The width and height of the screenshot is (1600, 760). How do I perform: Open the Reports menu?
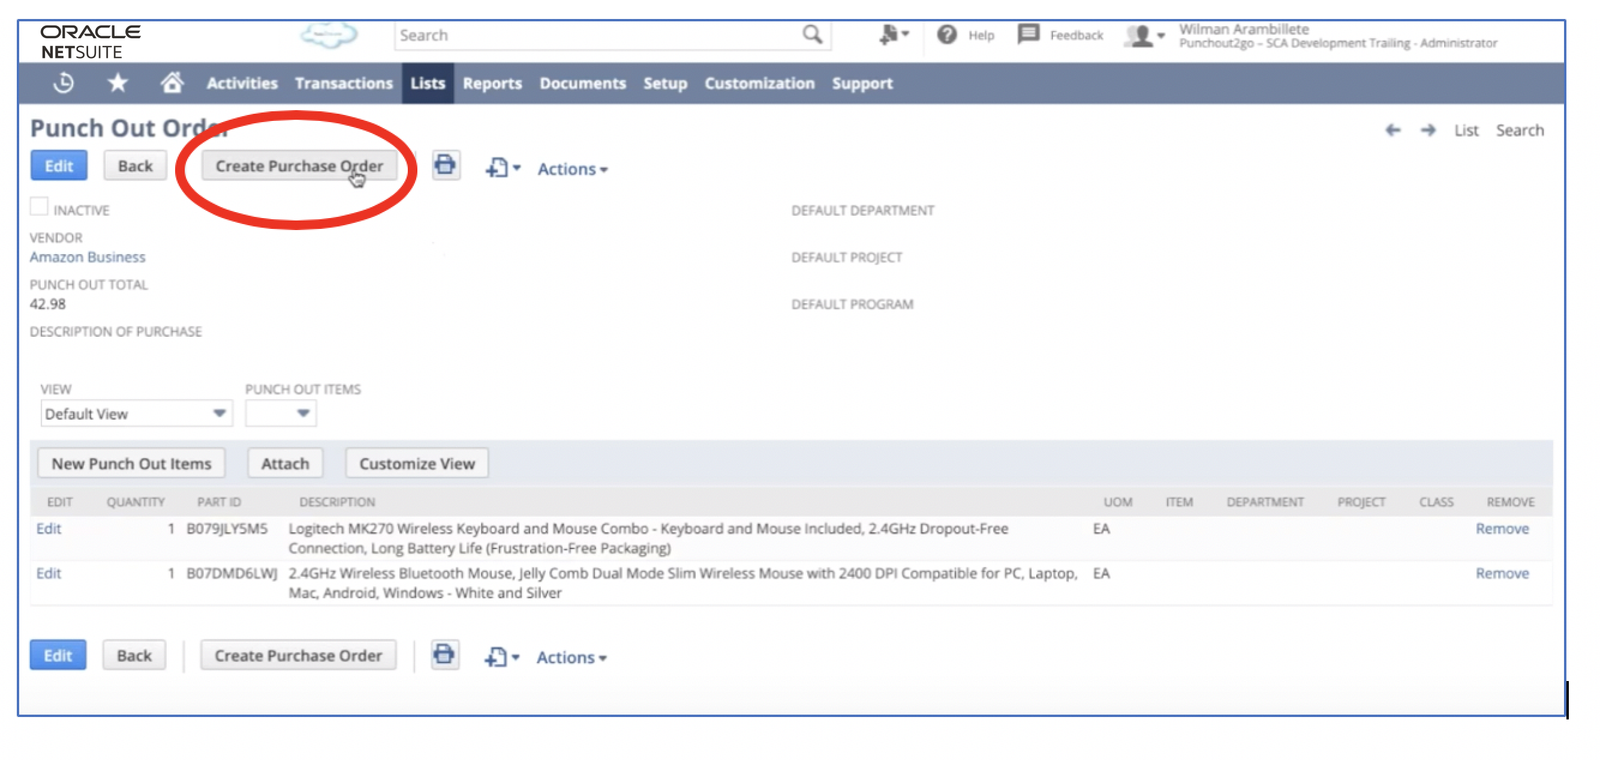(492, 83)
